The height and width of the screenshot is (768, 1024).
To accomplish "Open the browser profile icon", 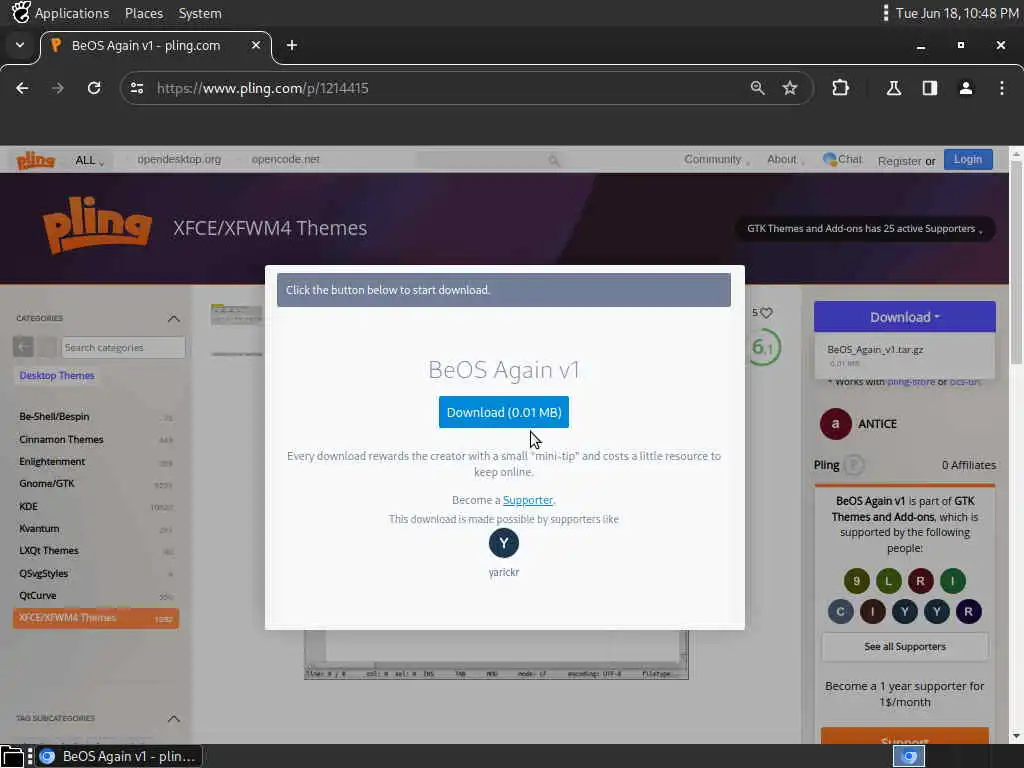I will tap(966, 88).
